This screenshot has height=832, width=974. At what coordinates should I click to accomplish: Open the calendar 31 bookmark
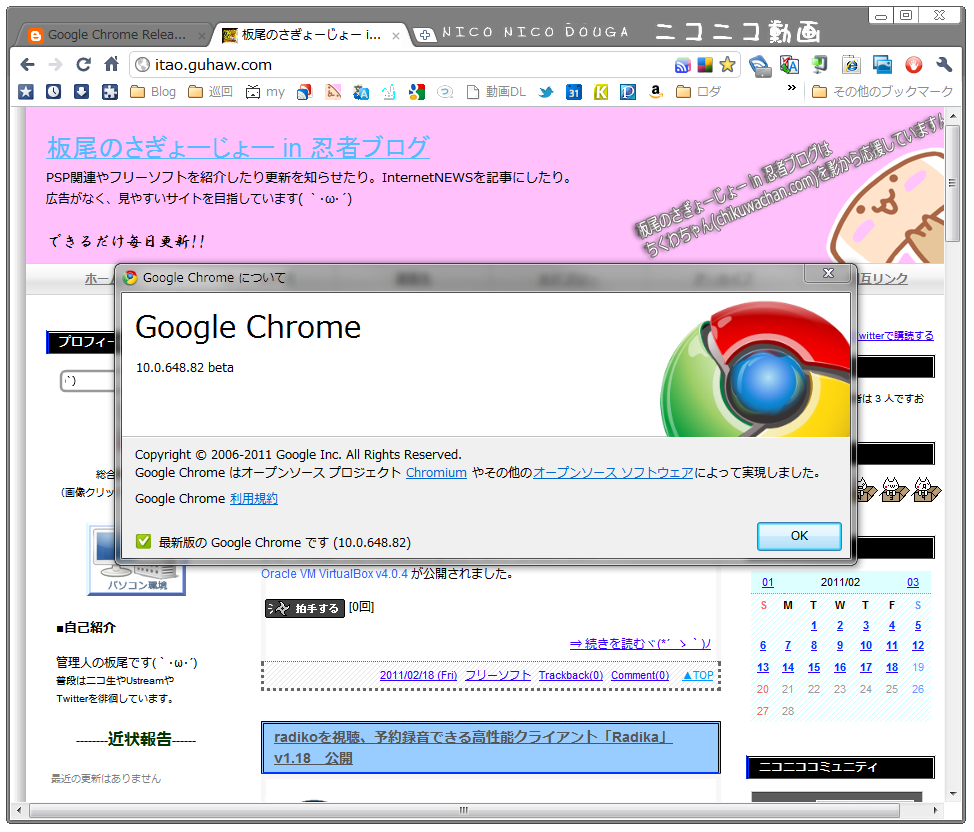click(x=573, y=92)
